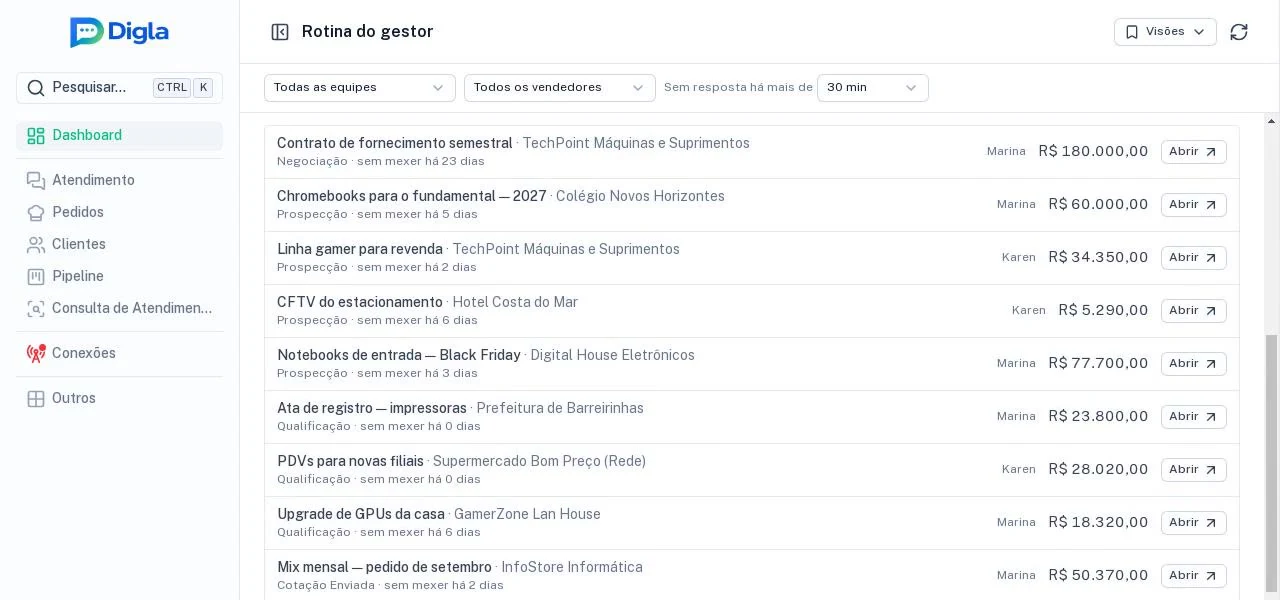Open Conexões menu item
This screenshot has width=1280, height=600.
119,353
